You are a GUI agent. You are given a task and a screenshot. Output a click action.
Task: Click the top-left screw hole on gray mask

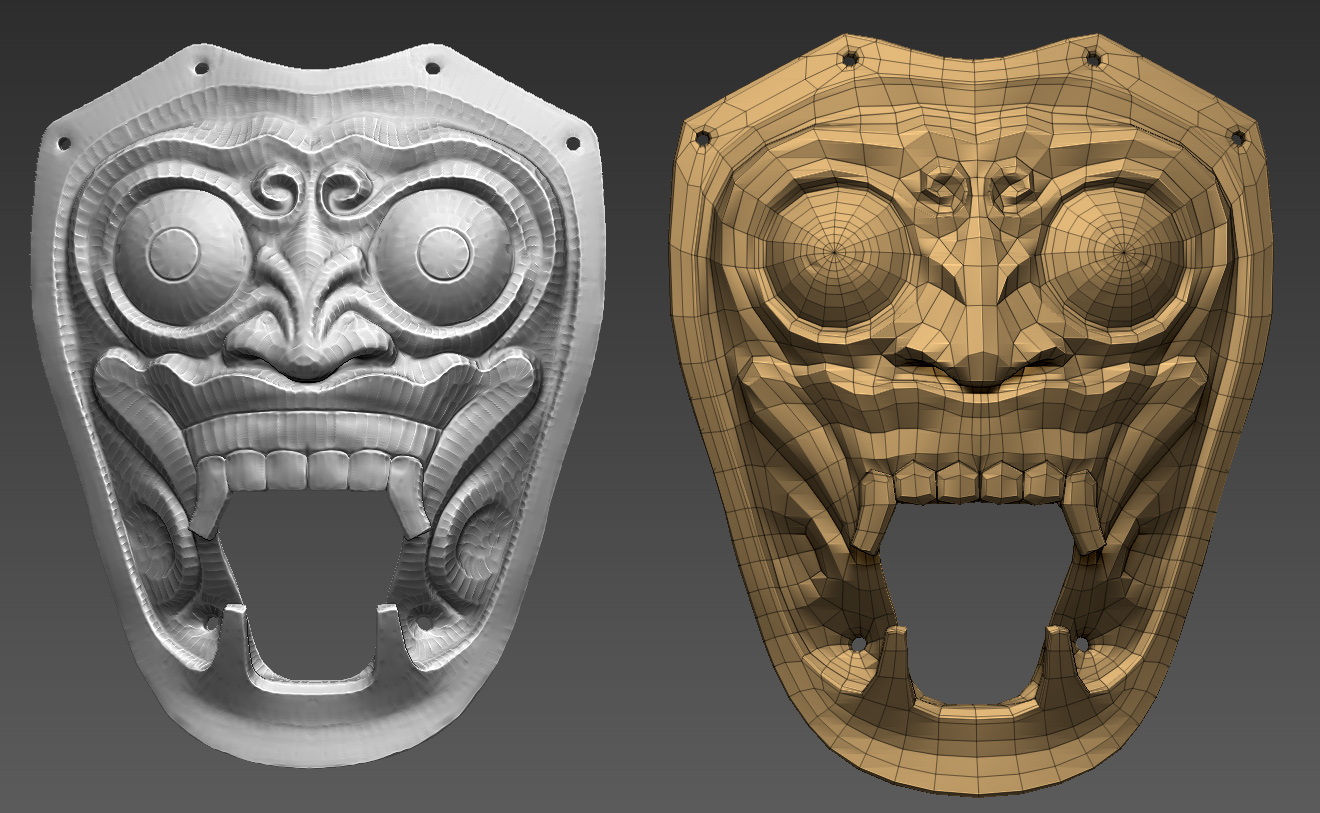[201, 69]
